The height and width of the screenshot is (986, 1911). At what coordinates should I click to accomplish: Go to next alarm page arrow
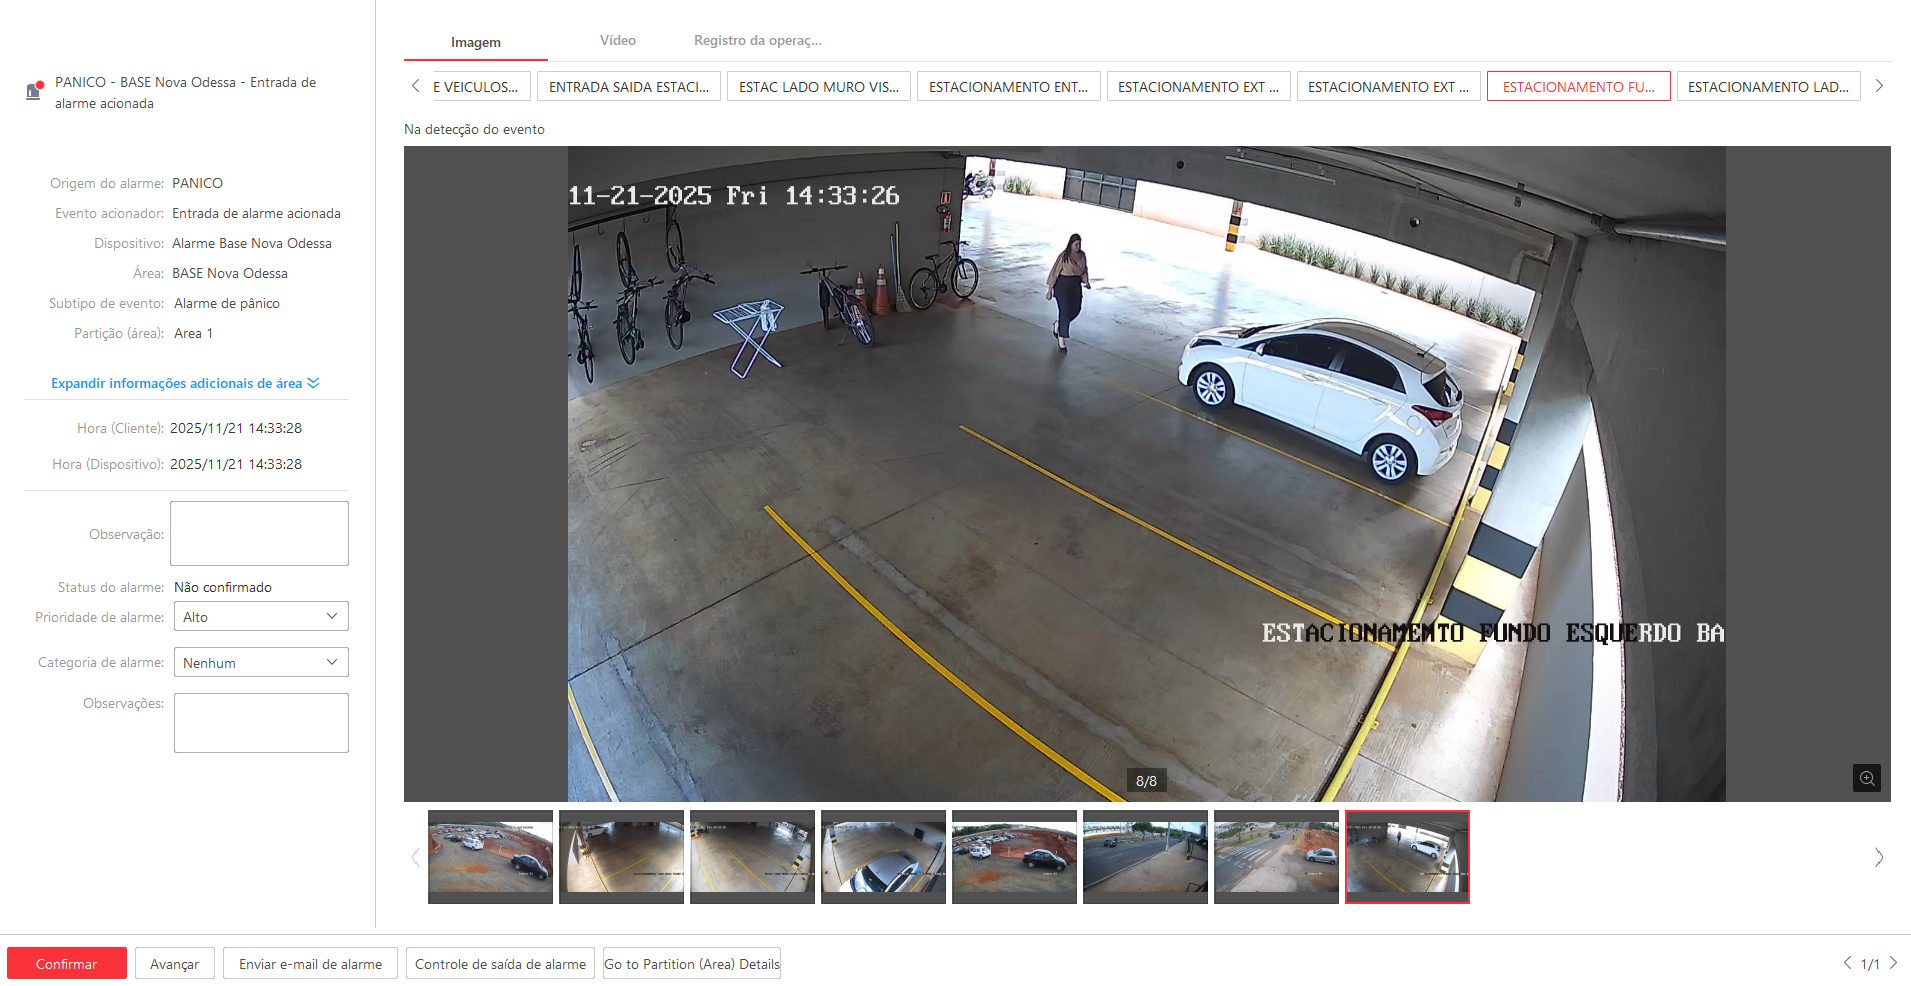pyautogui.click(x=1893, y=963)
